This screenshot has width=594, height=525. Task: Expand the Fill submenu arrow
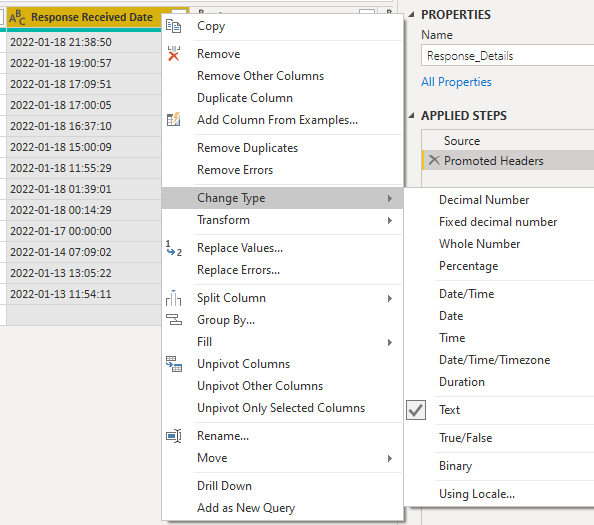coord(390,342)
